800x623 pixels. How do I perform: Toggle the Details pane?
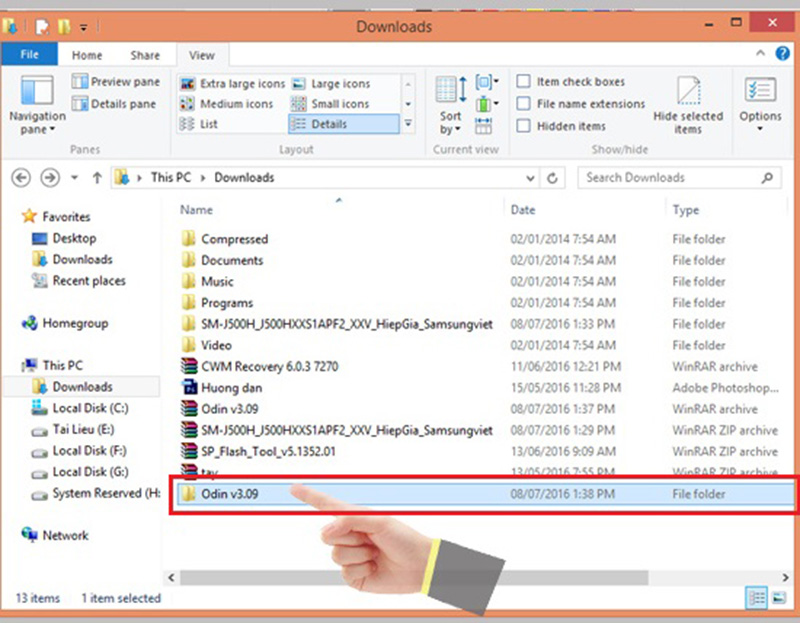(114, 104)
